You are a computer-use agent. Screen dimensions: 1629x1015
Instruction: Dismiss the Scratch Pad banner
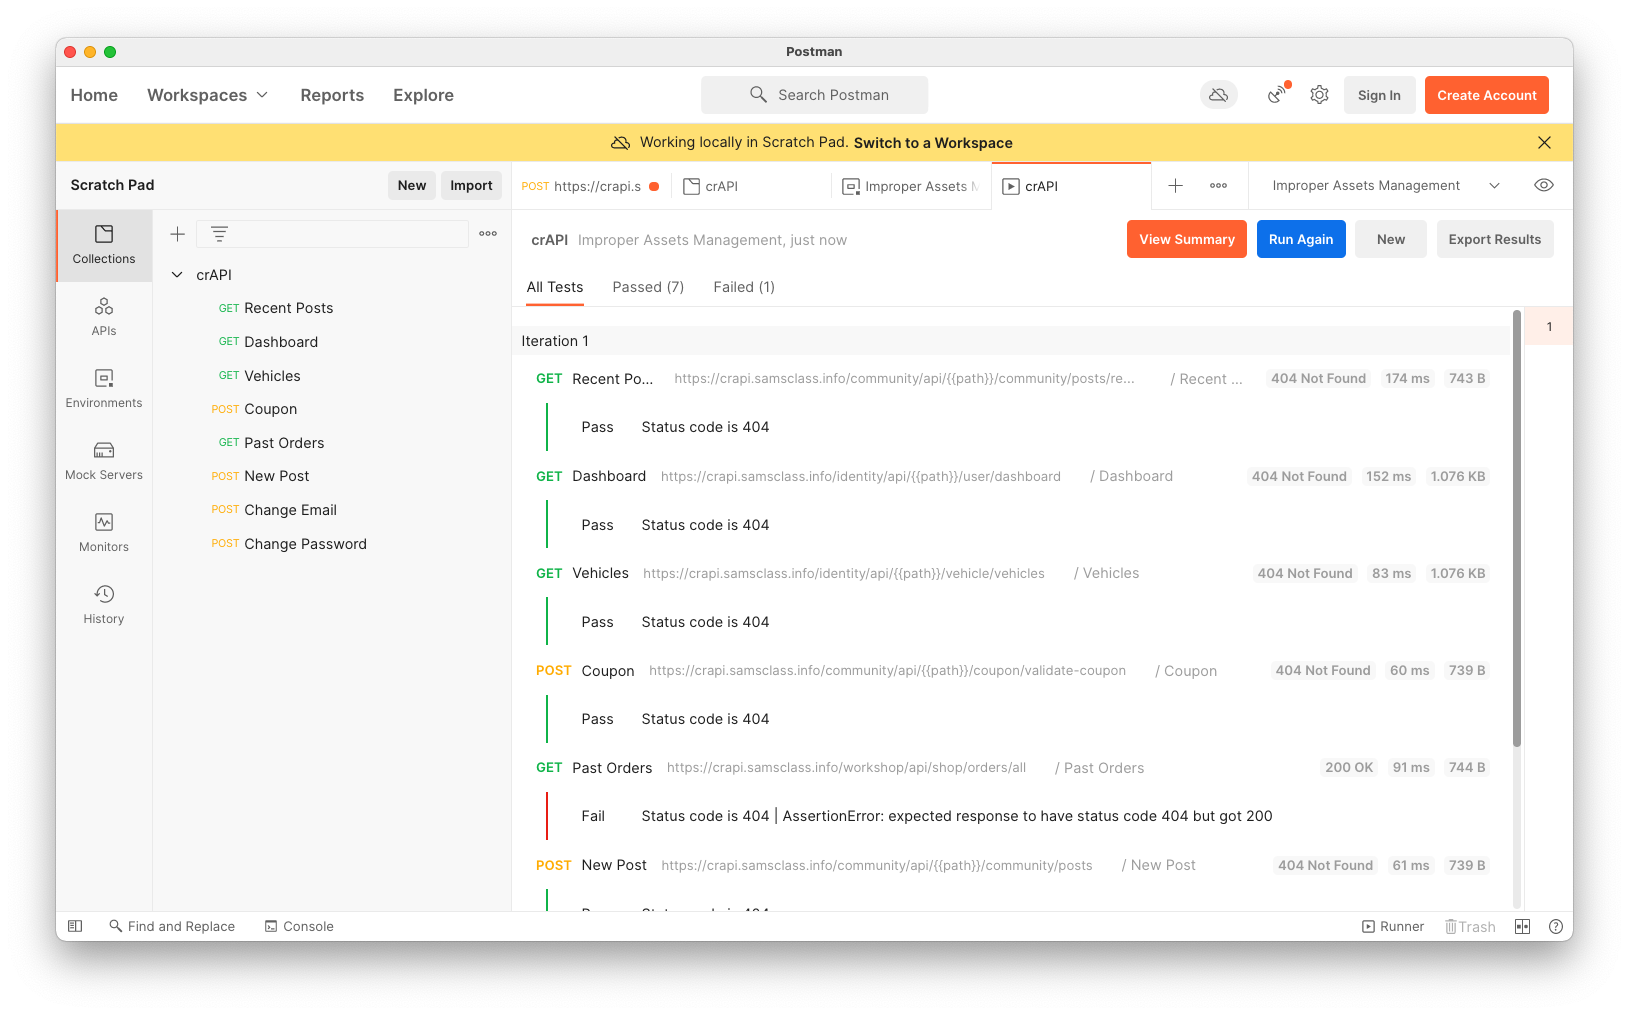click(x=1544, y=143)
